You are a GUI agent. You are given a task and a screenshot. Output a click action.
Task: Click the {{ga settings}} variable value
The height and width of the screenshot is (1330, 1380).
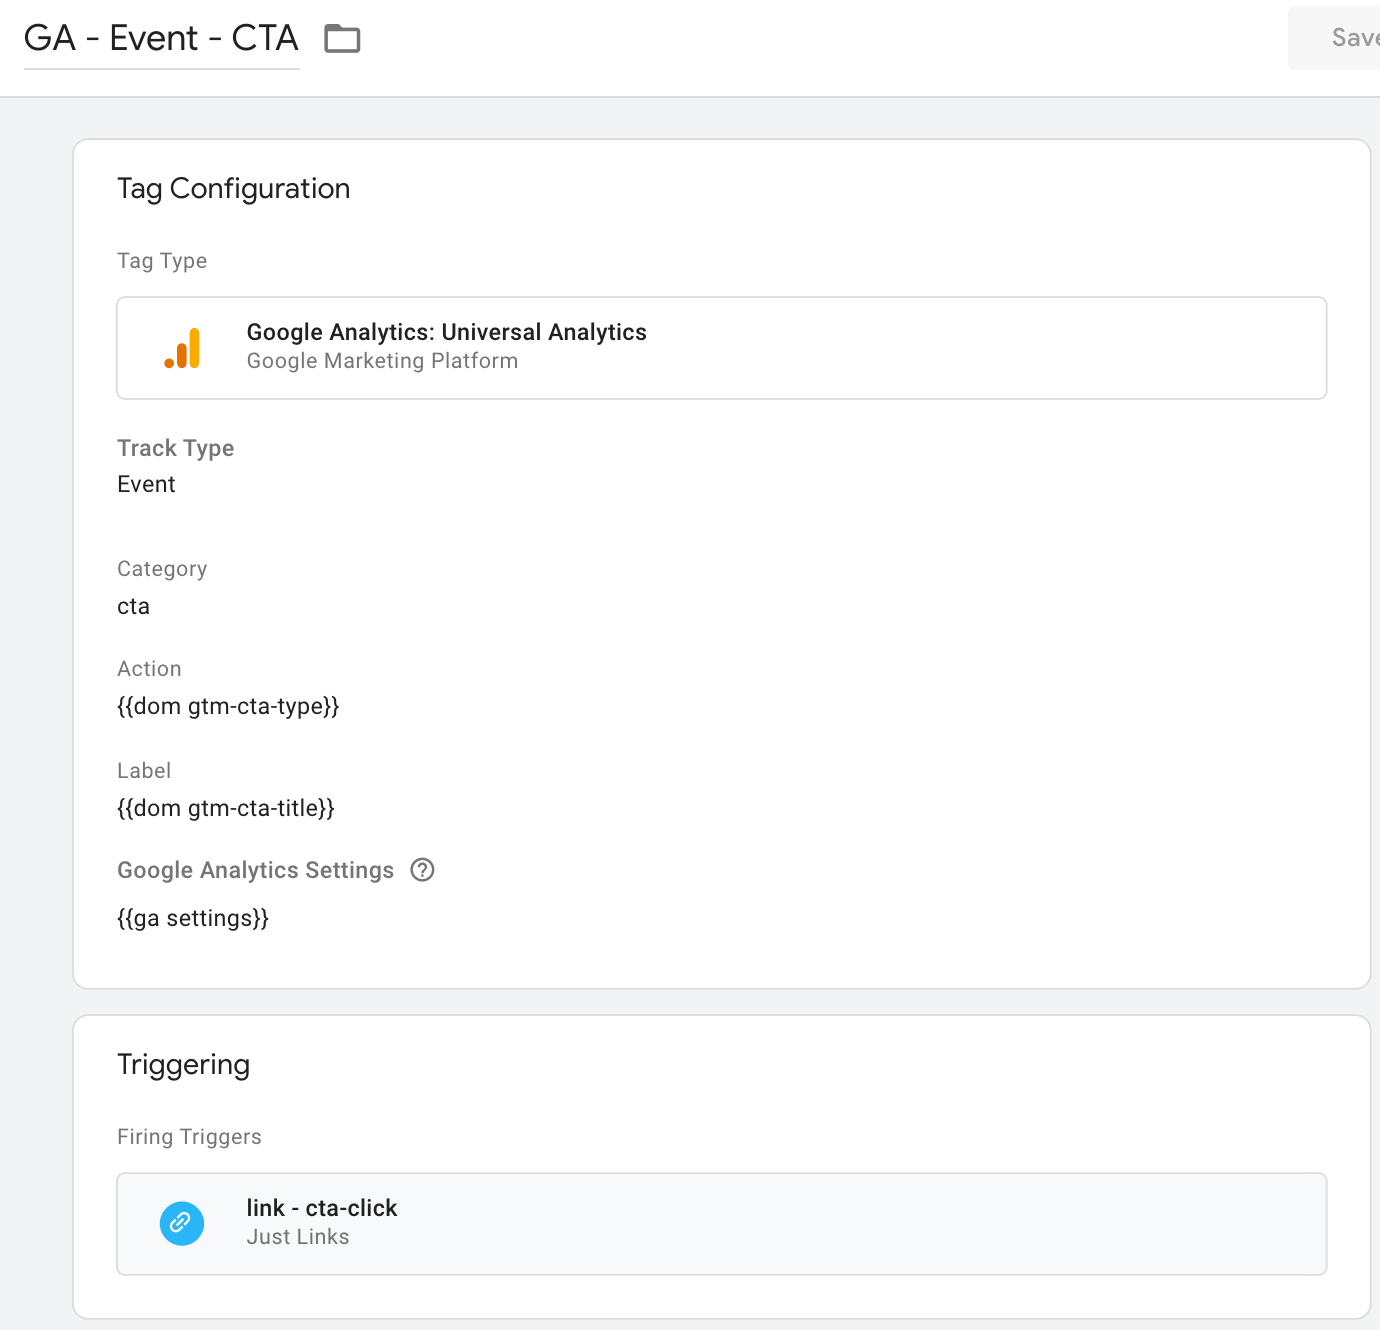pos(193,918)
